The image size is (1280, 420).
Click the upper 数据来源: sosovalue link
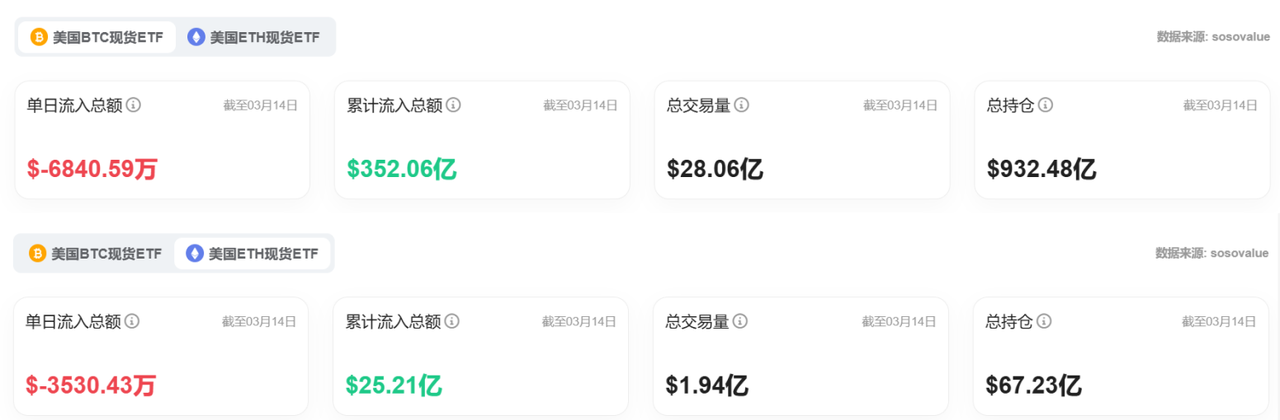1213,37
